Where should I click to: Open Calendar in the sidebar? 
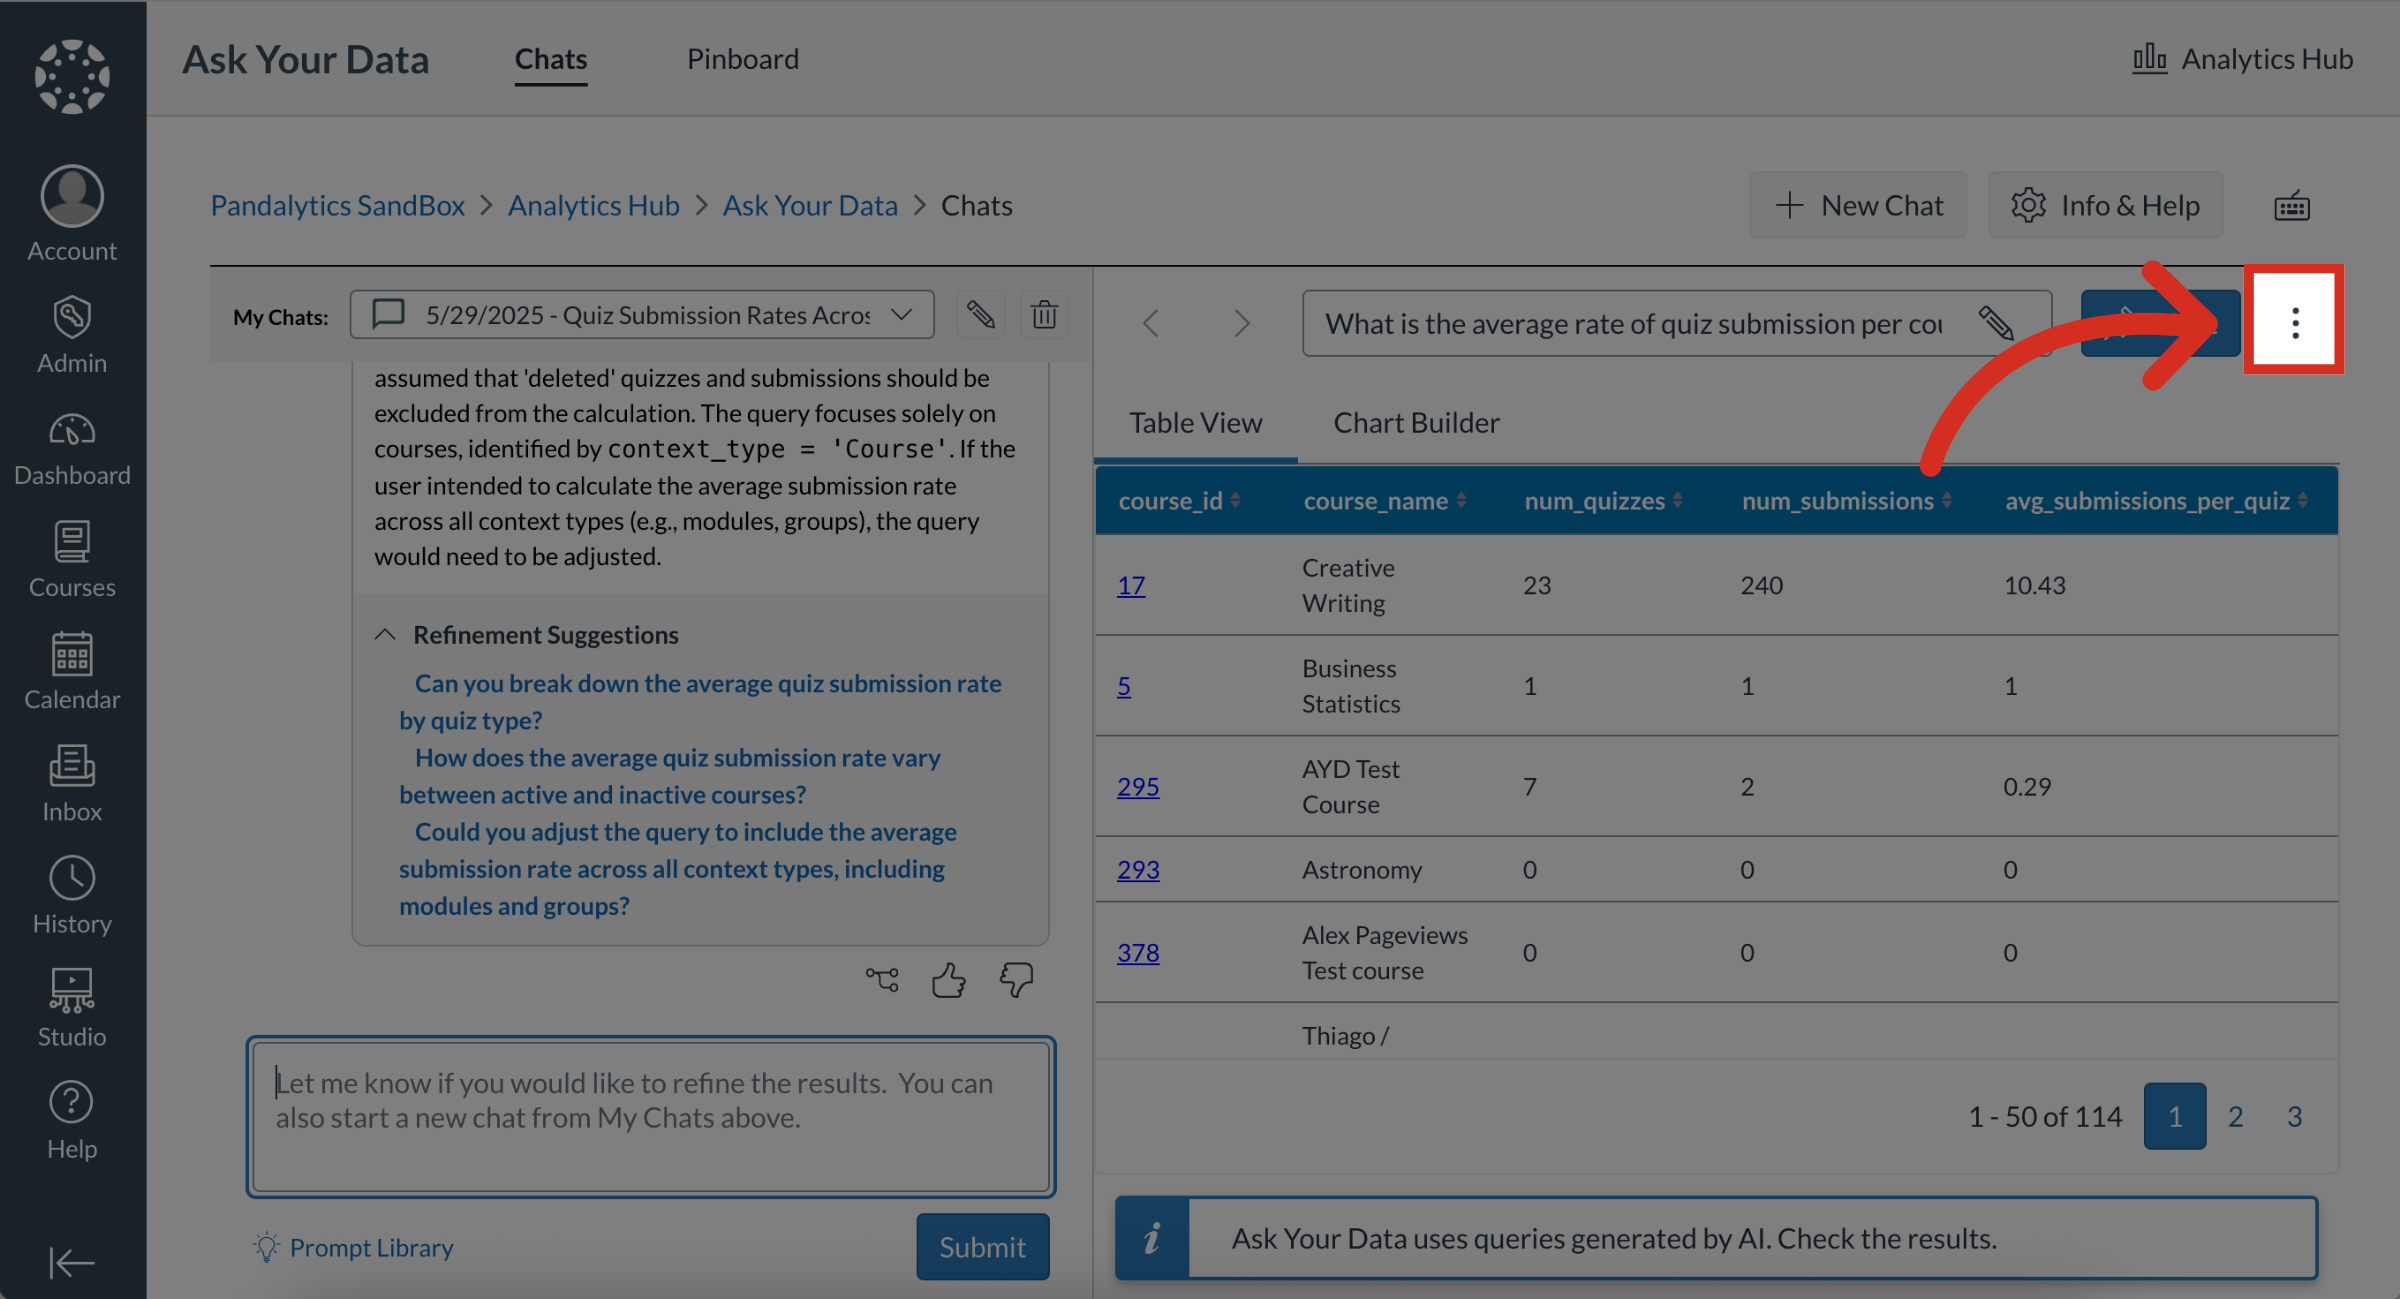point(72,672)
